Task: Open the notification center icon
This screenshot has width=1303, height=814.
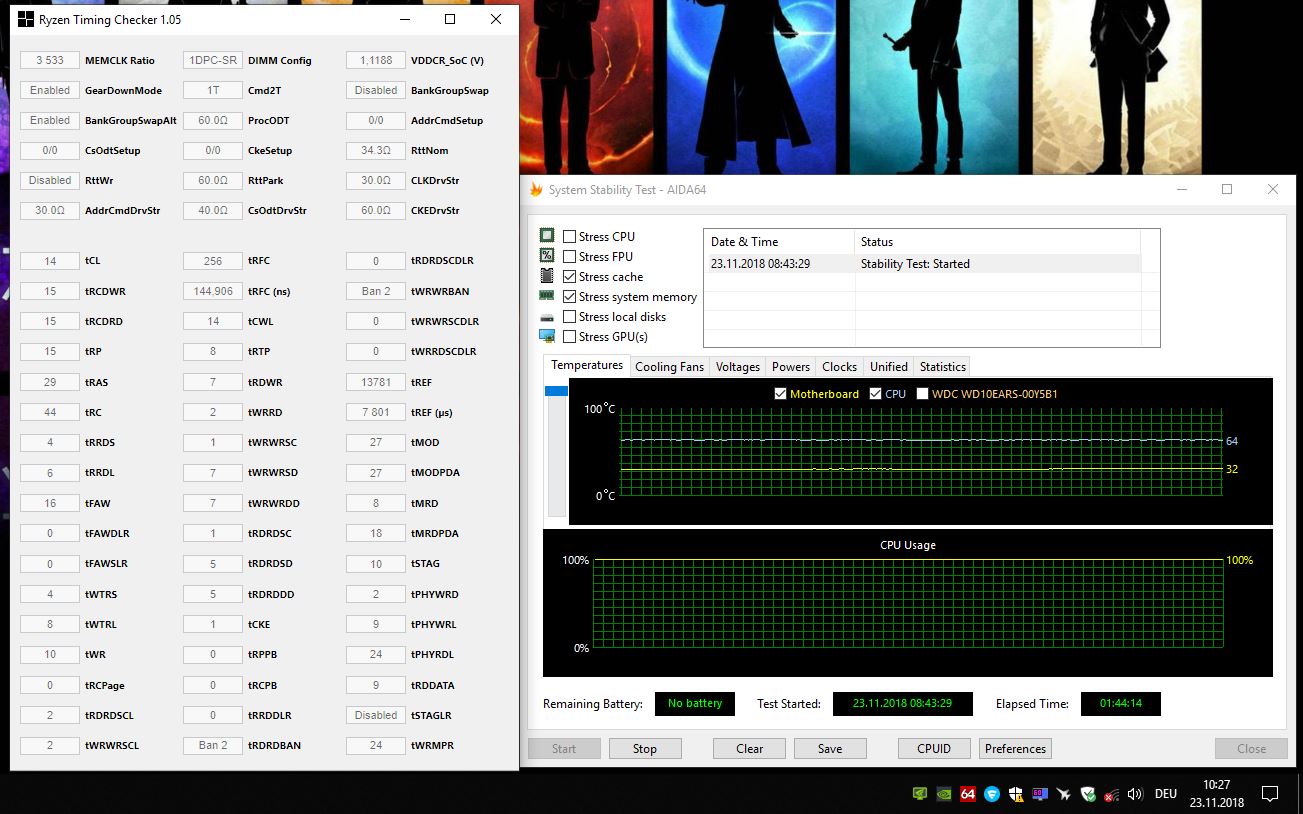Action: pyautogui.click(x=1270, y=794)
